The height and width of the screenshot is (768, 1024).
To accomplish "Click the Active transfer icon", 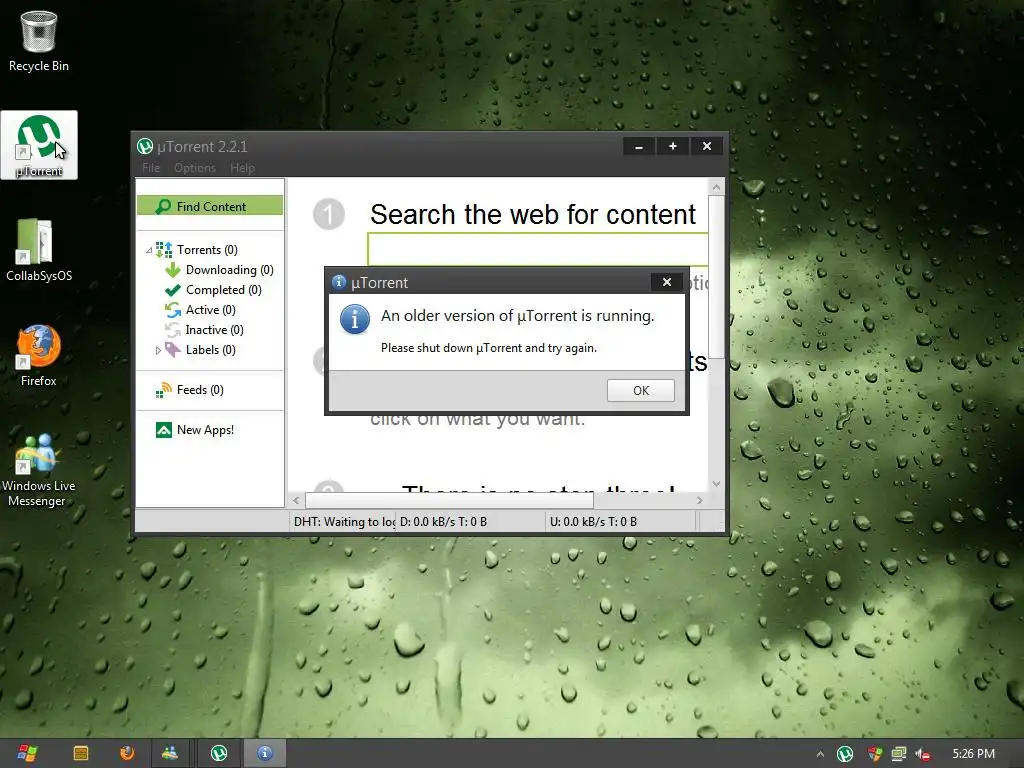I will [172, 310].
